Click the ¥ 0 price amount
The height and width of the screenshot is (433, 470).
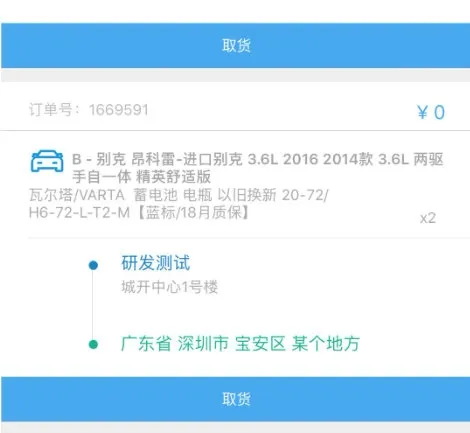tap(431, 112)
